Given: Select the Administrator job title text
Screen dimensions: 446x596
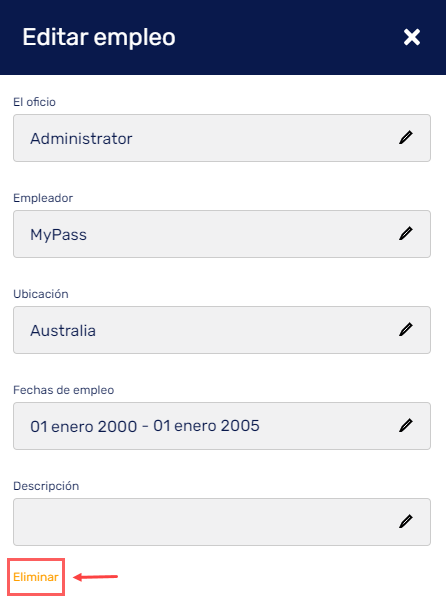Looking at the screenshot, I should click(81, 138).
